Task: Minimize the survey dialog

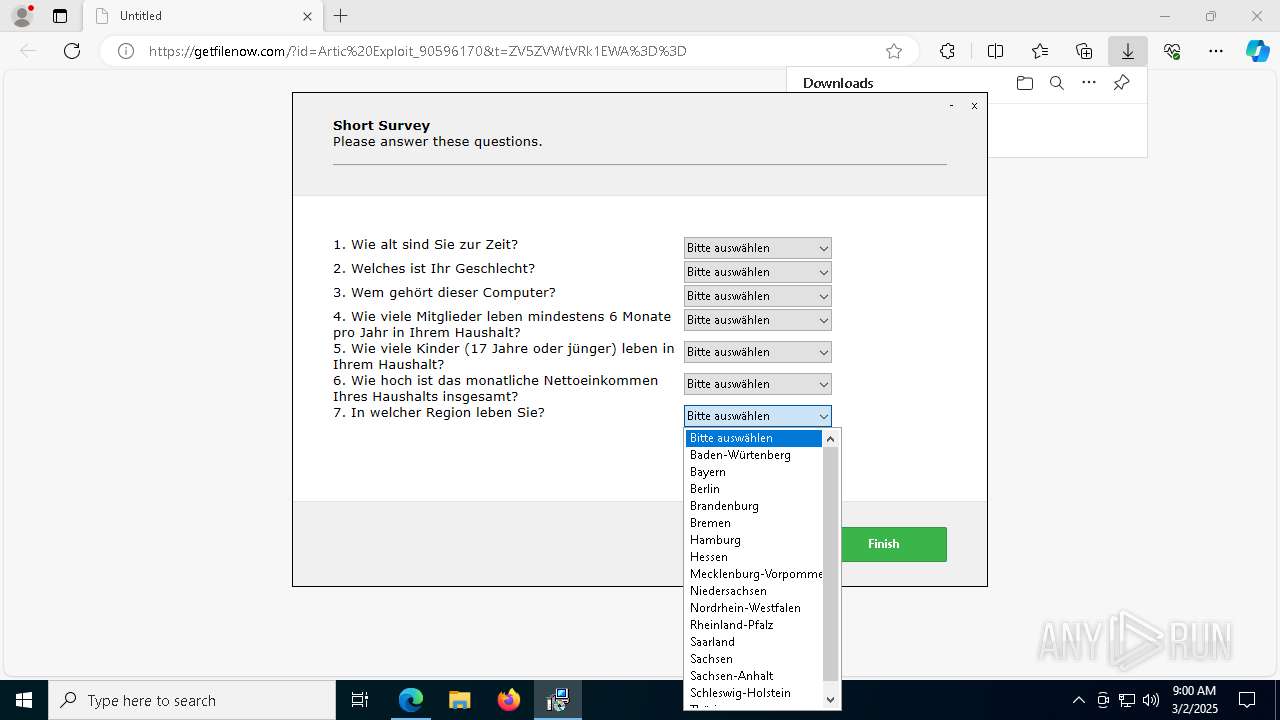Action: (951, 105)
